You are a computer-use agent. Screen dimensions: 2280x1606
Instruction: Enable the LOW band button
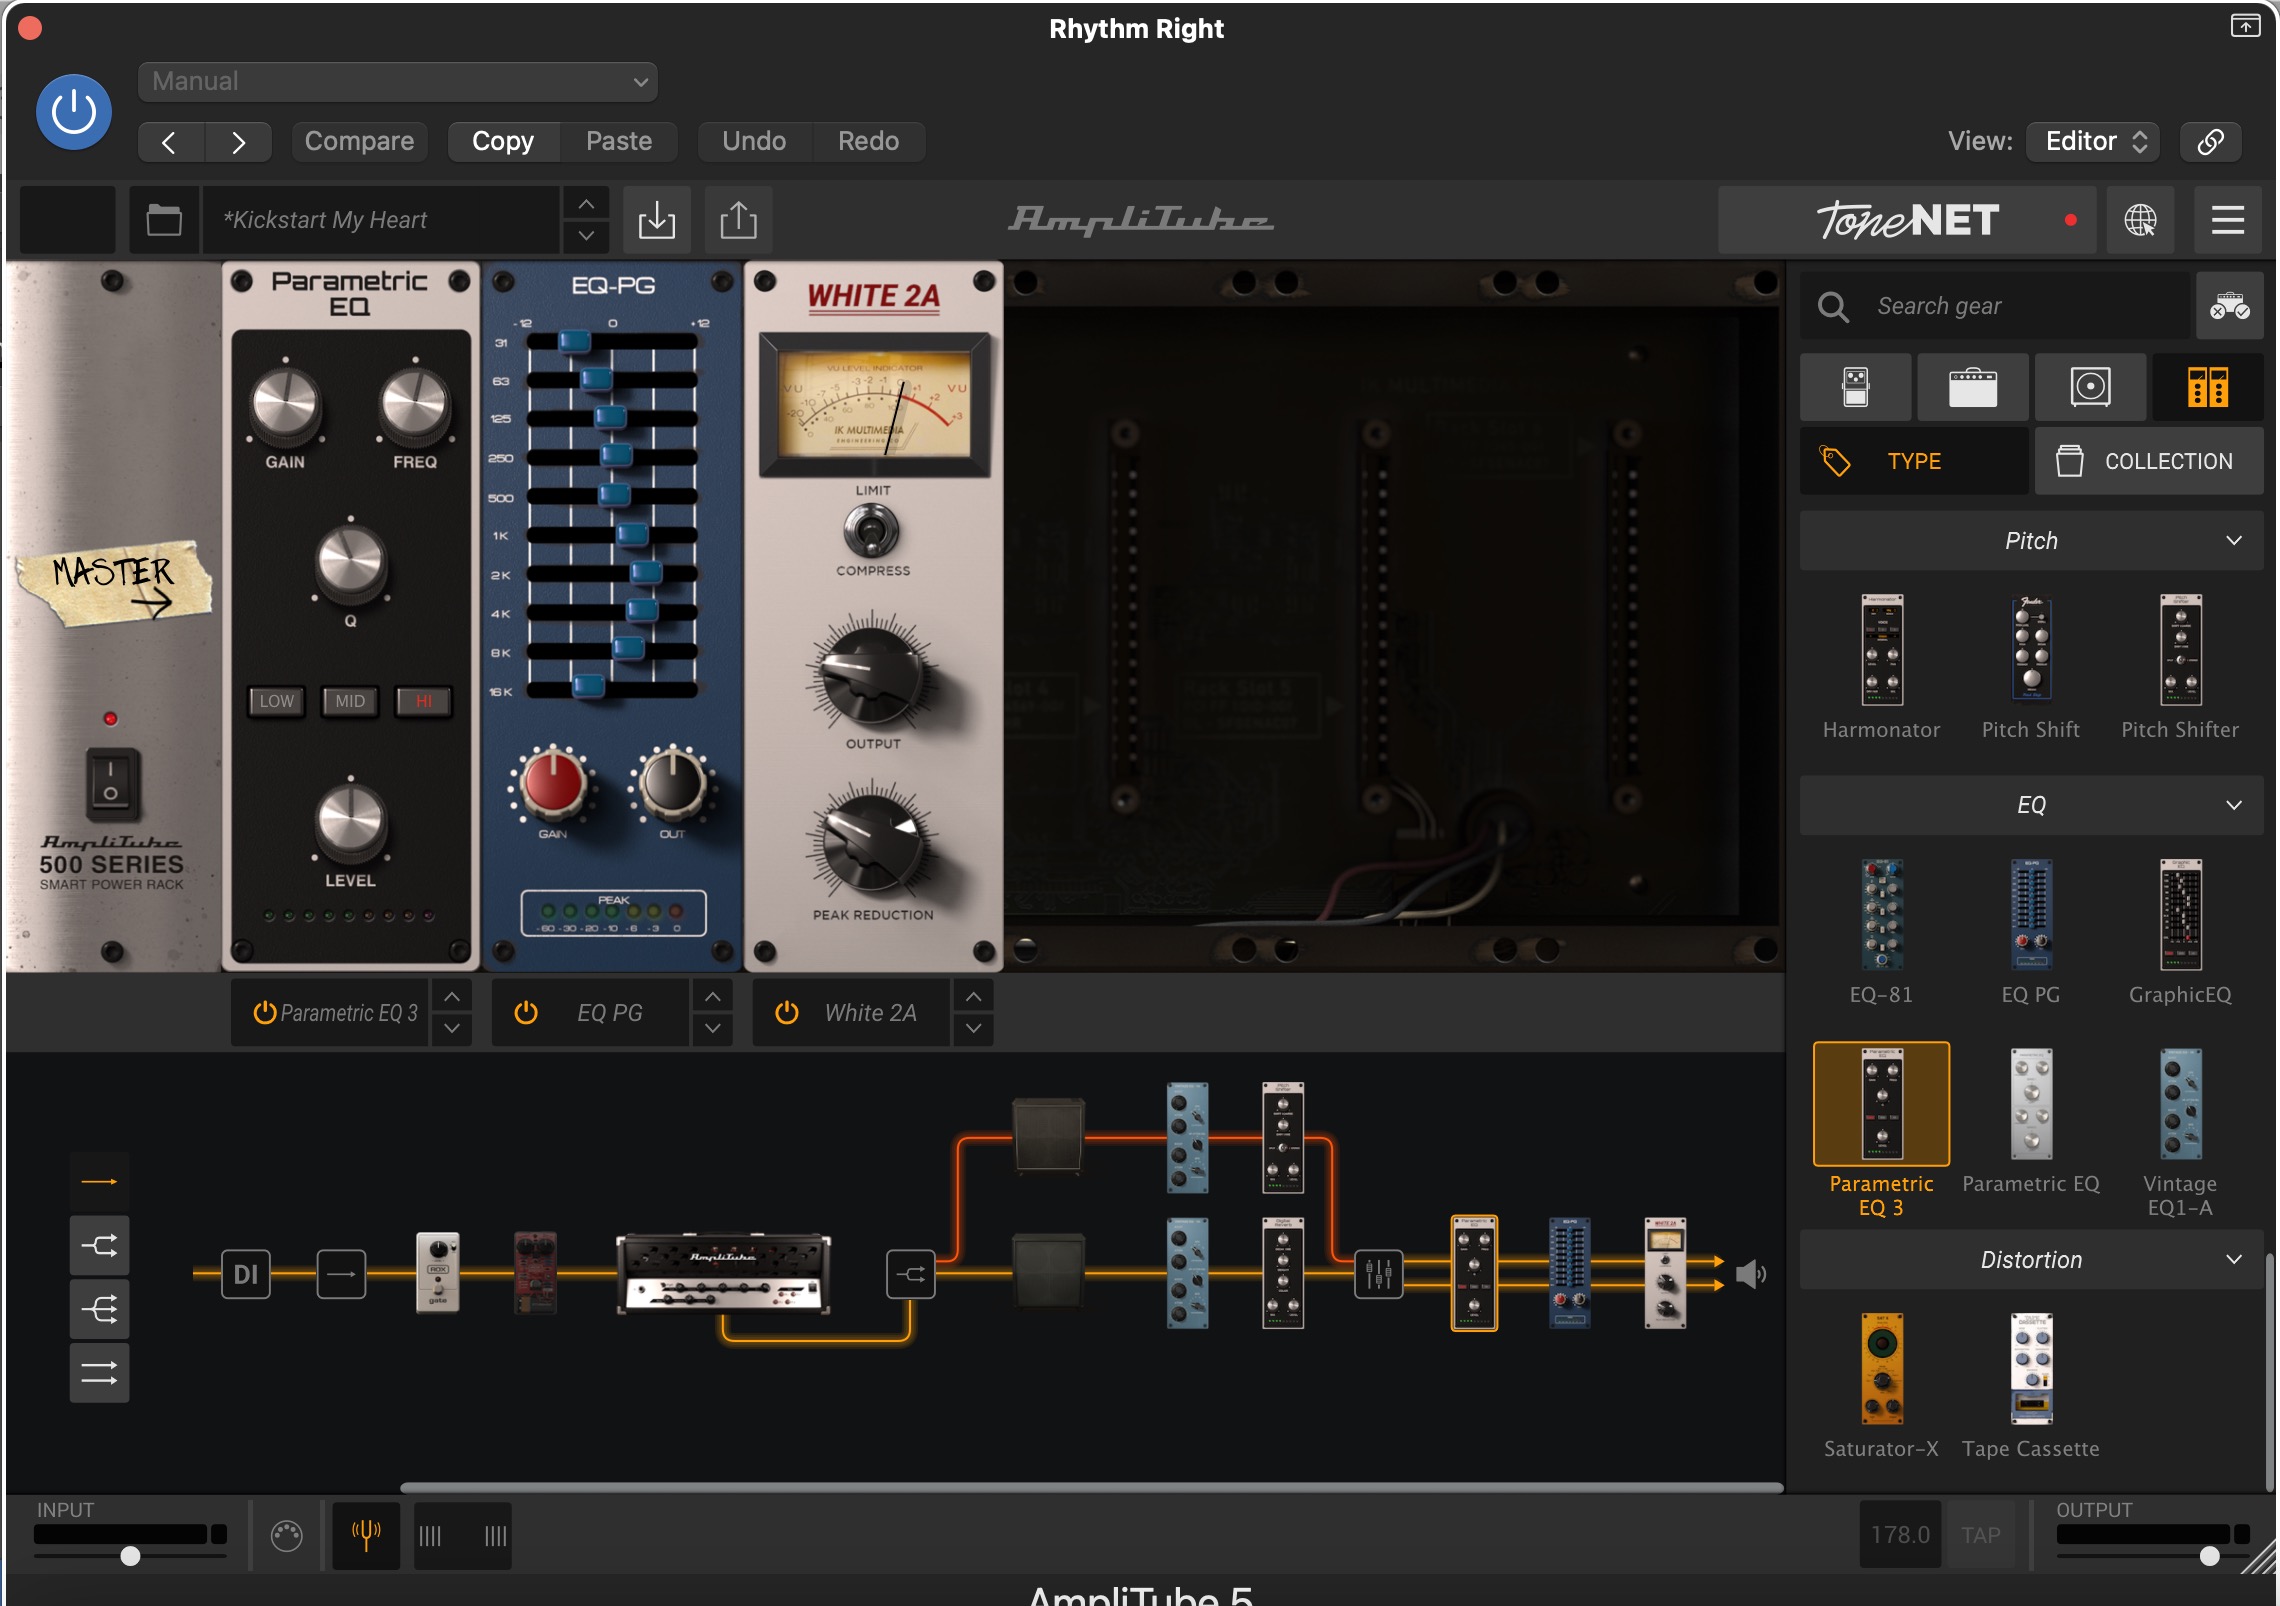(277, 701)
